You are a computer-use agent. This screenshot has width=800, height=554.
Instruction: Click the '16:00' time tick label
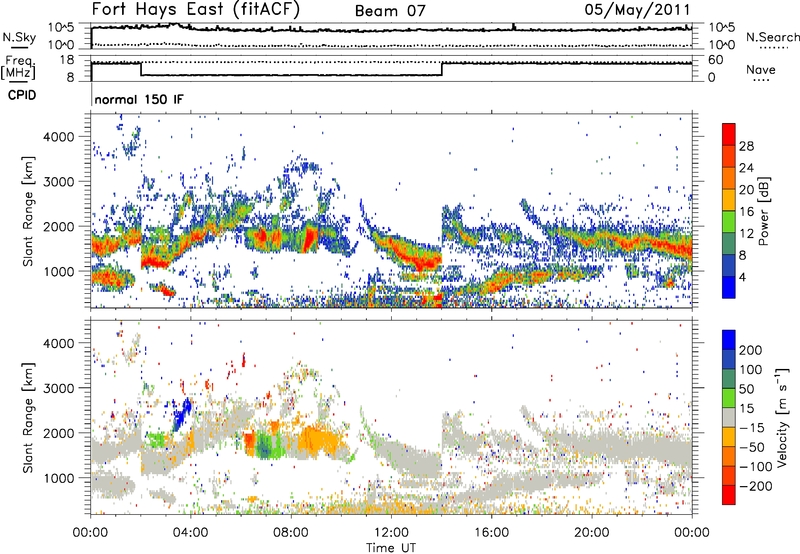(x=491, y=533)
